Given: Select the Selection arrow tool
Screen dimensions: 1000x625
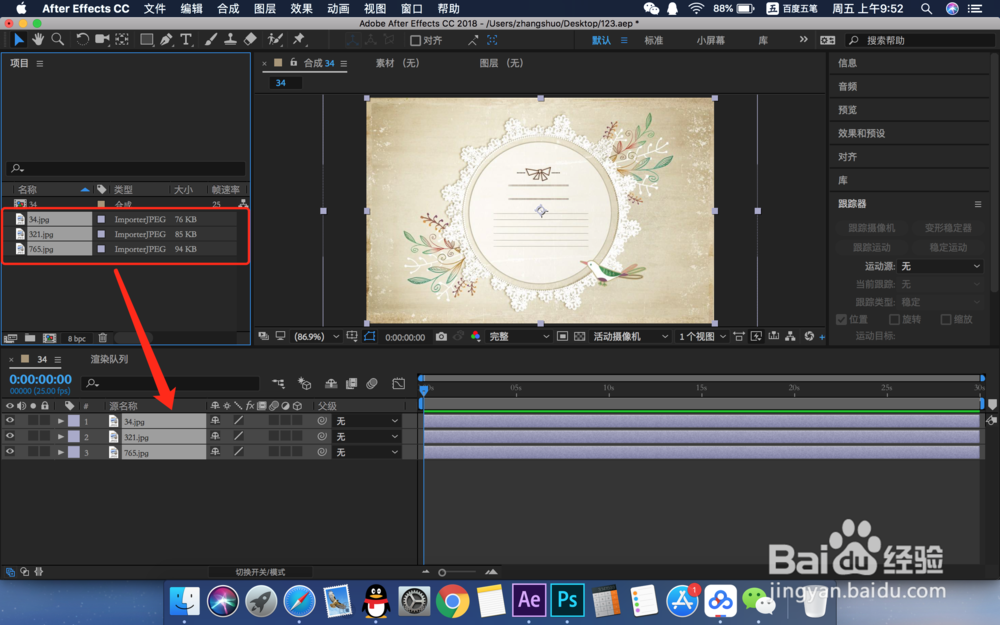Looking at the screenshot, I should coord(18,40).
